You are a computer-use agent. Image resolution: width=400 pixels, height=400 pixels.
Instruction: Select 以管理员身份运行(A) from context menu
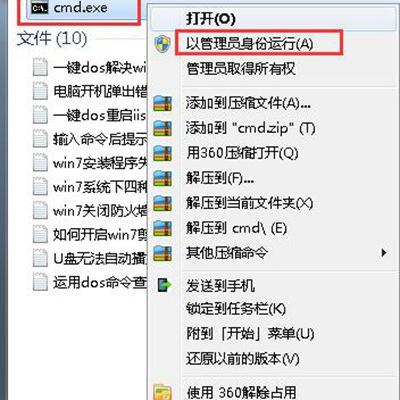coord(250,43)
